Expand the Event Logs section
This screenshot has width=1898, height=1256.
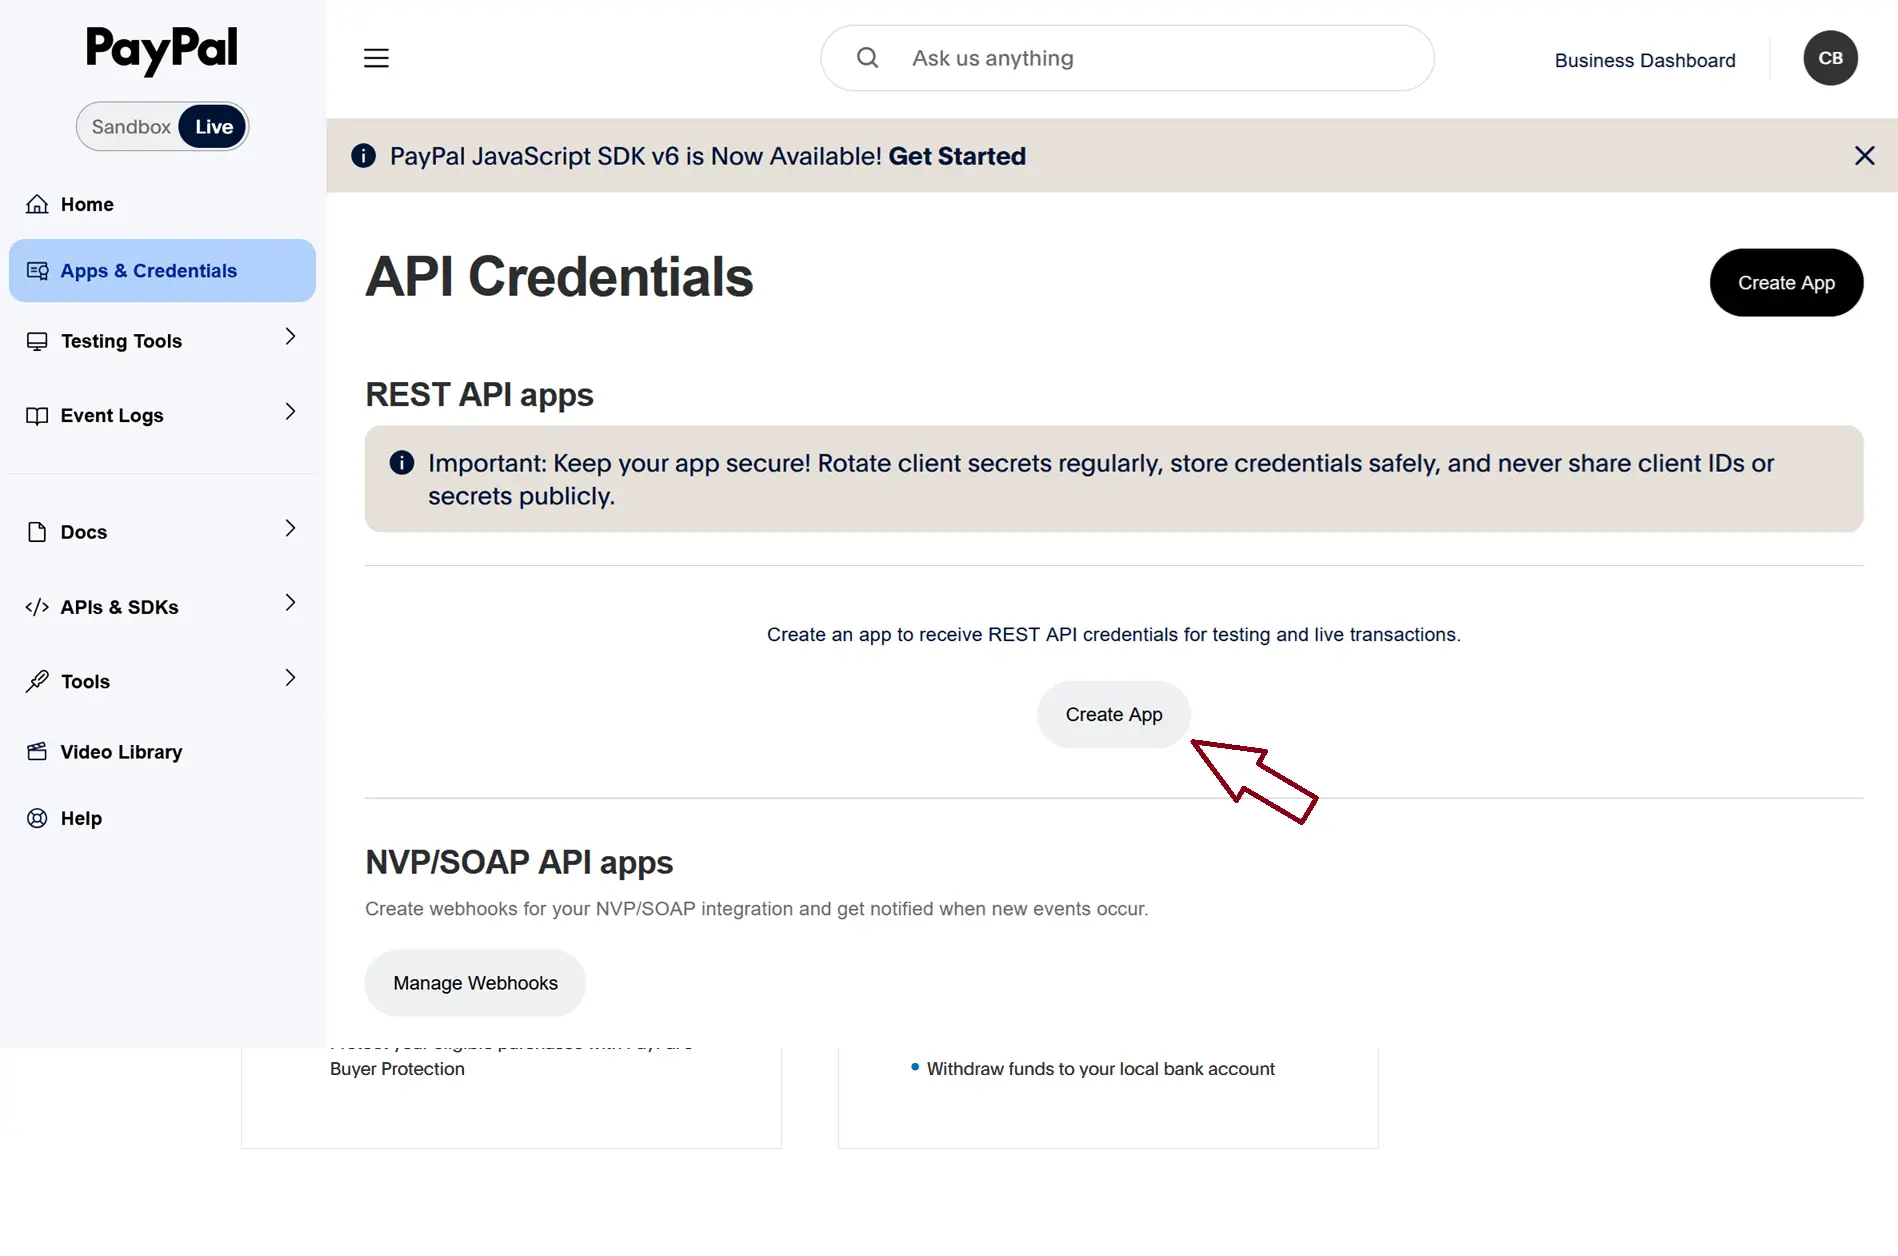(289, 411)
